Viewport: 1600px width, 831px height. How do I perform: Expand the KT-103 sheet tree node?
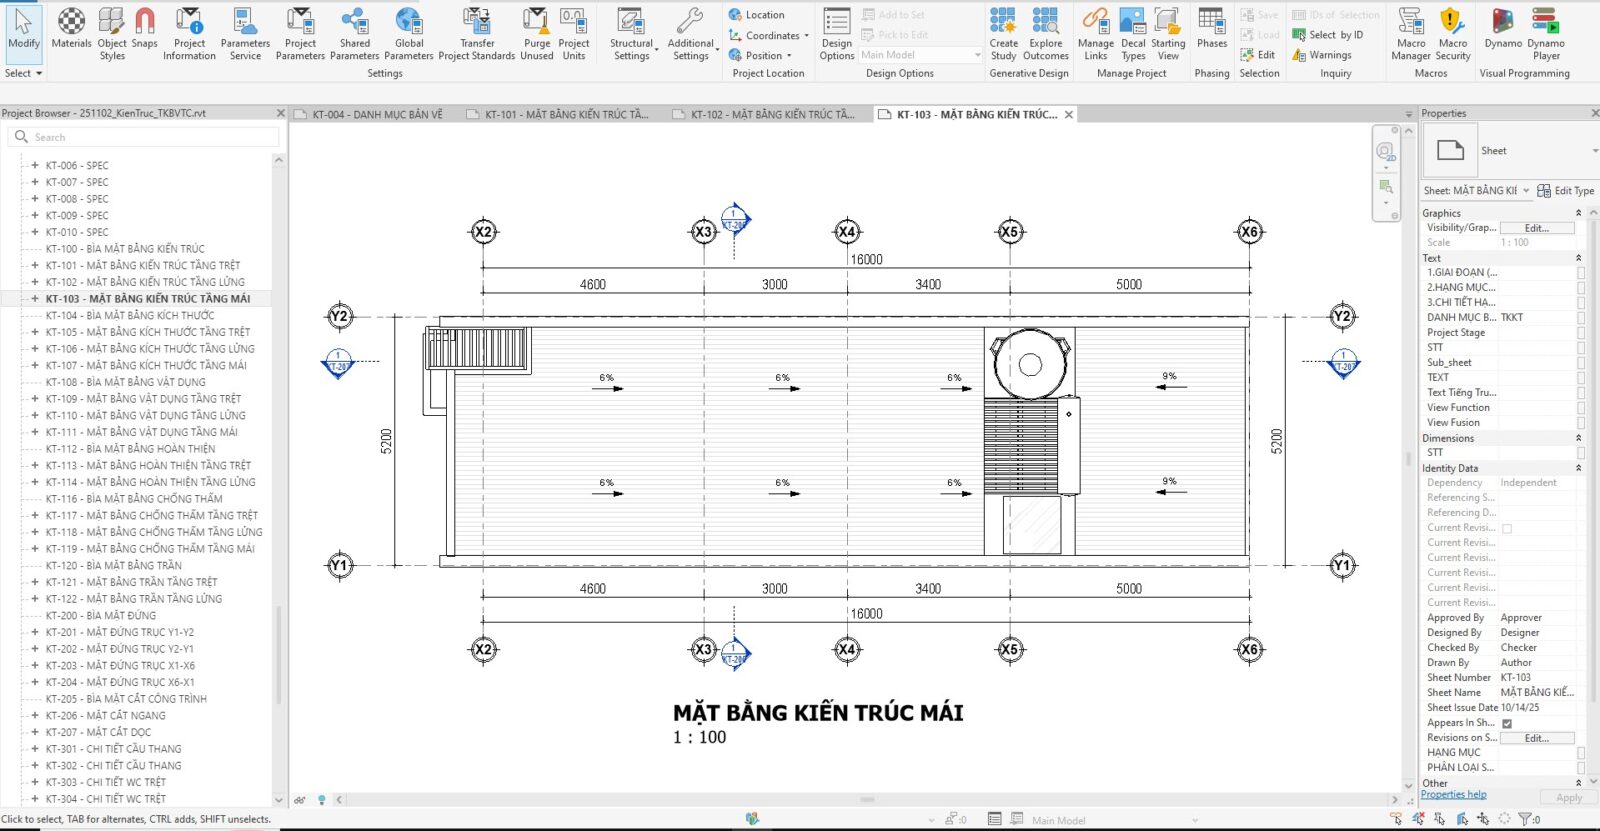(x=35, y=298)
